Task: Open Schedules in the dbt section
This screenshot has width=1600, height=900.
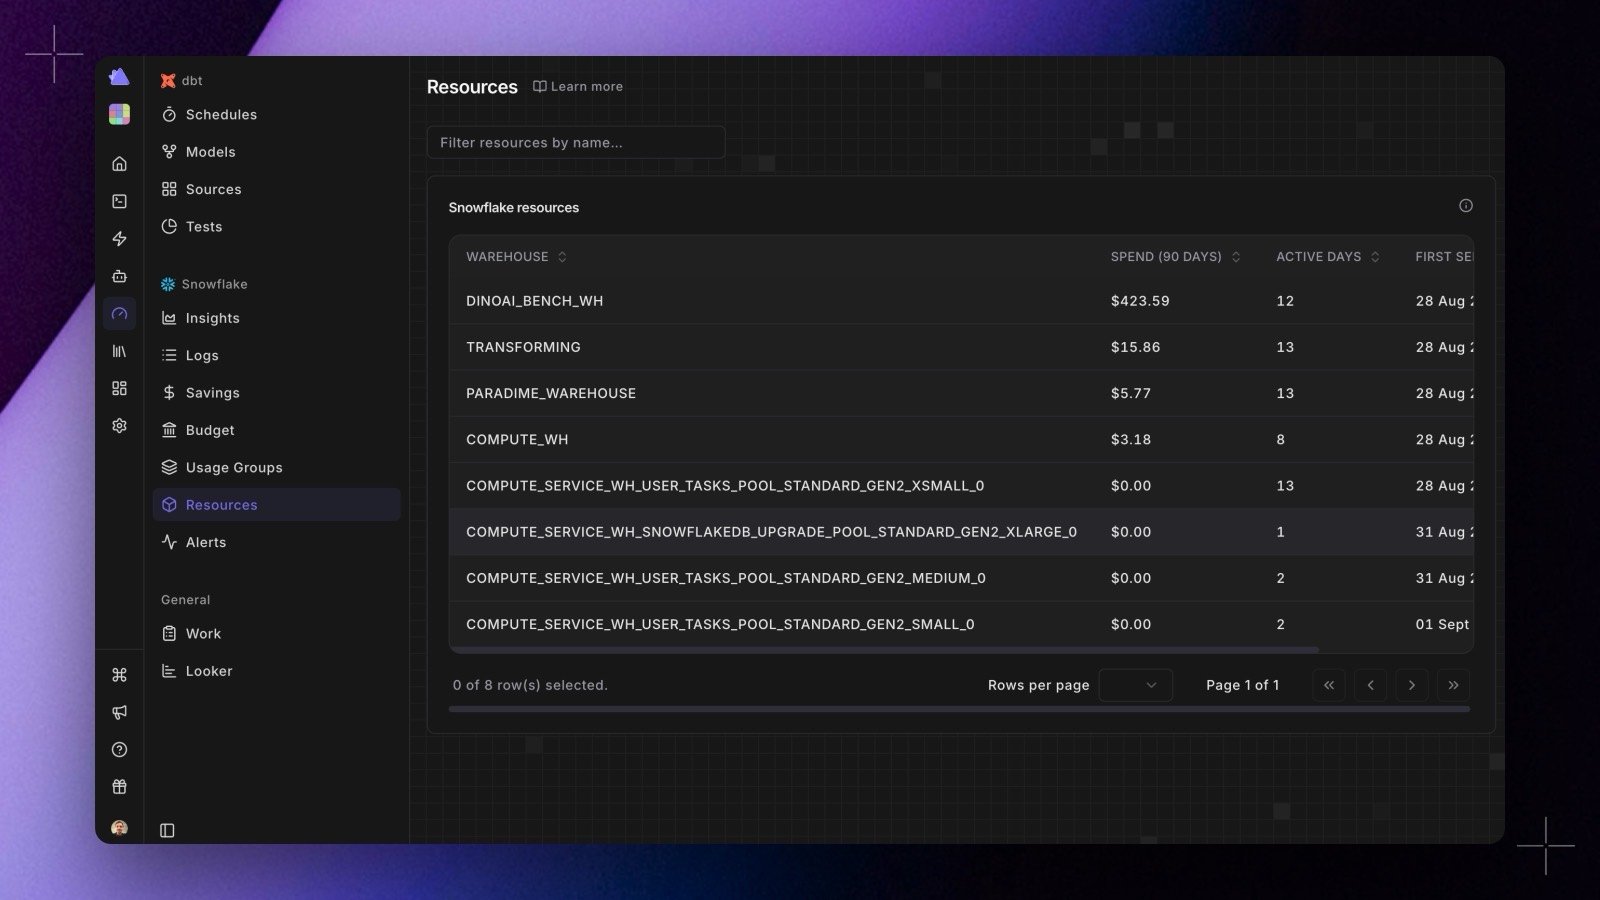Action: [x=277, y=115]
